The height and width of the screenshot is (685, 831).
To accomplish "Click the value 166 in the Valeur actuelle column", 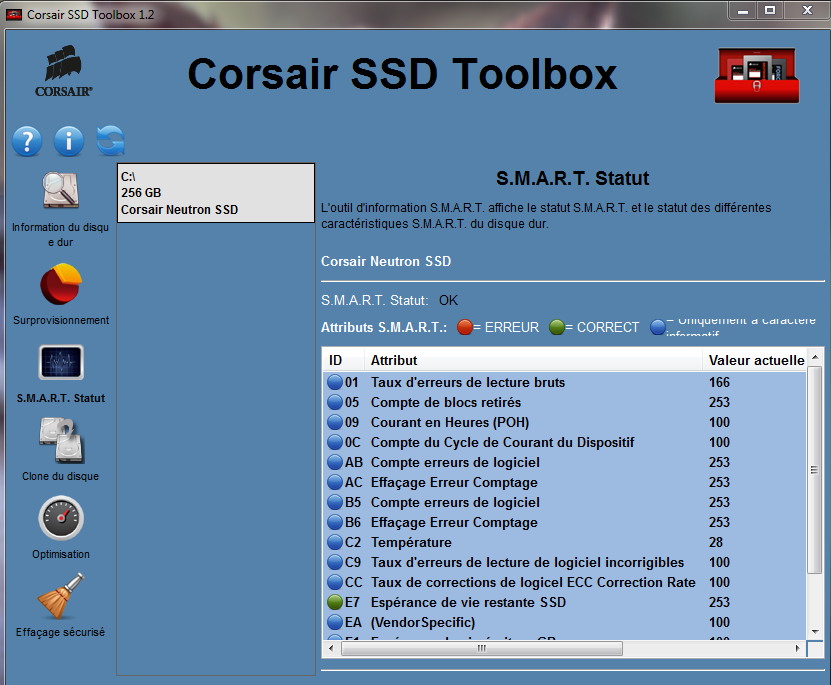I will pyautogui.click(x=719, y=382).
